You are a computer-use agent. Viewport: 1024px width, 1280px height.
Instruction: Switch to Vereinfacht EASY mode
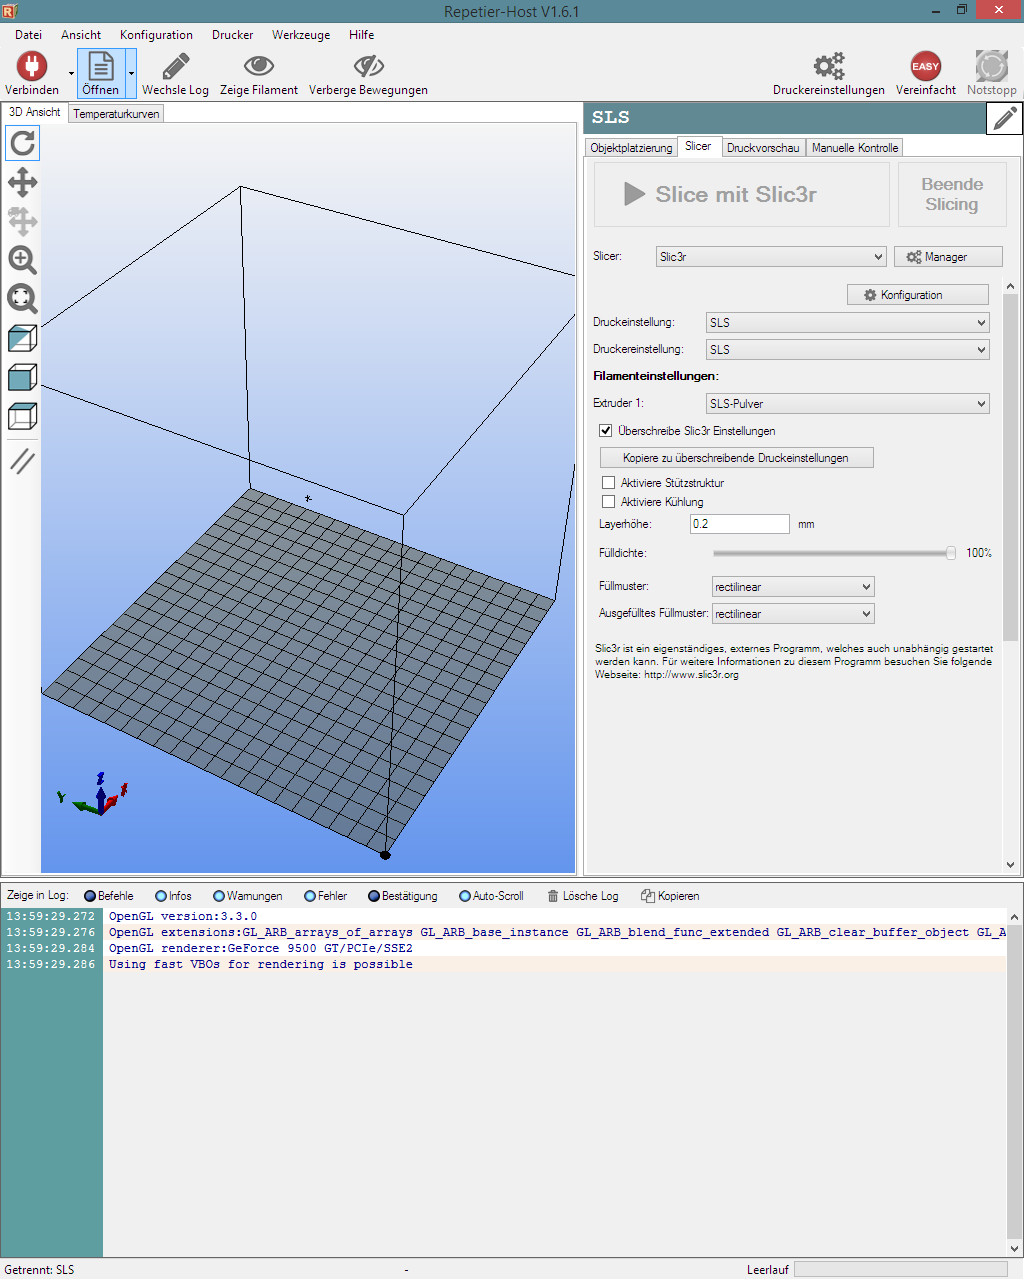pyautogui.click(x=926, y=66)
